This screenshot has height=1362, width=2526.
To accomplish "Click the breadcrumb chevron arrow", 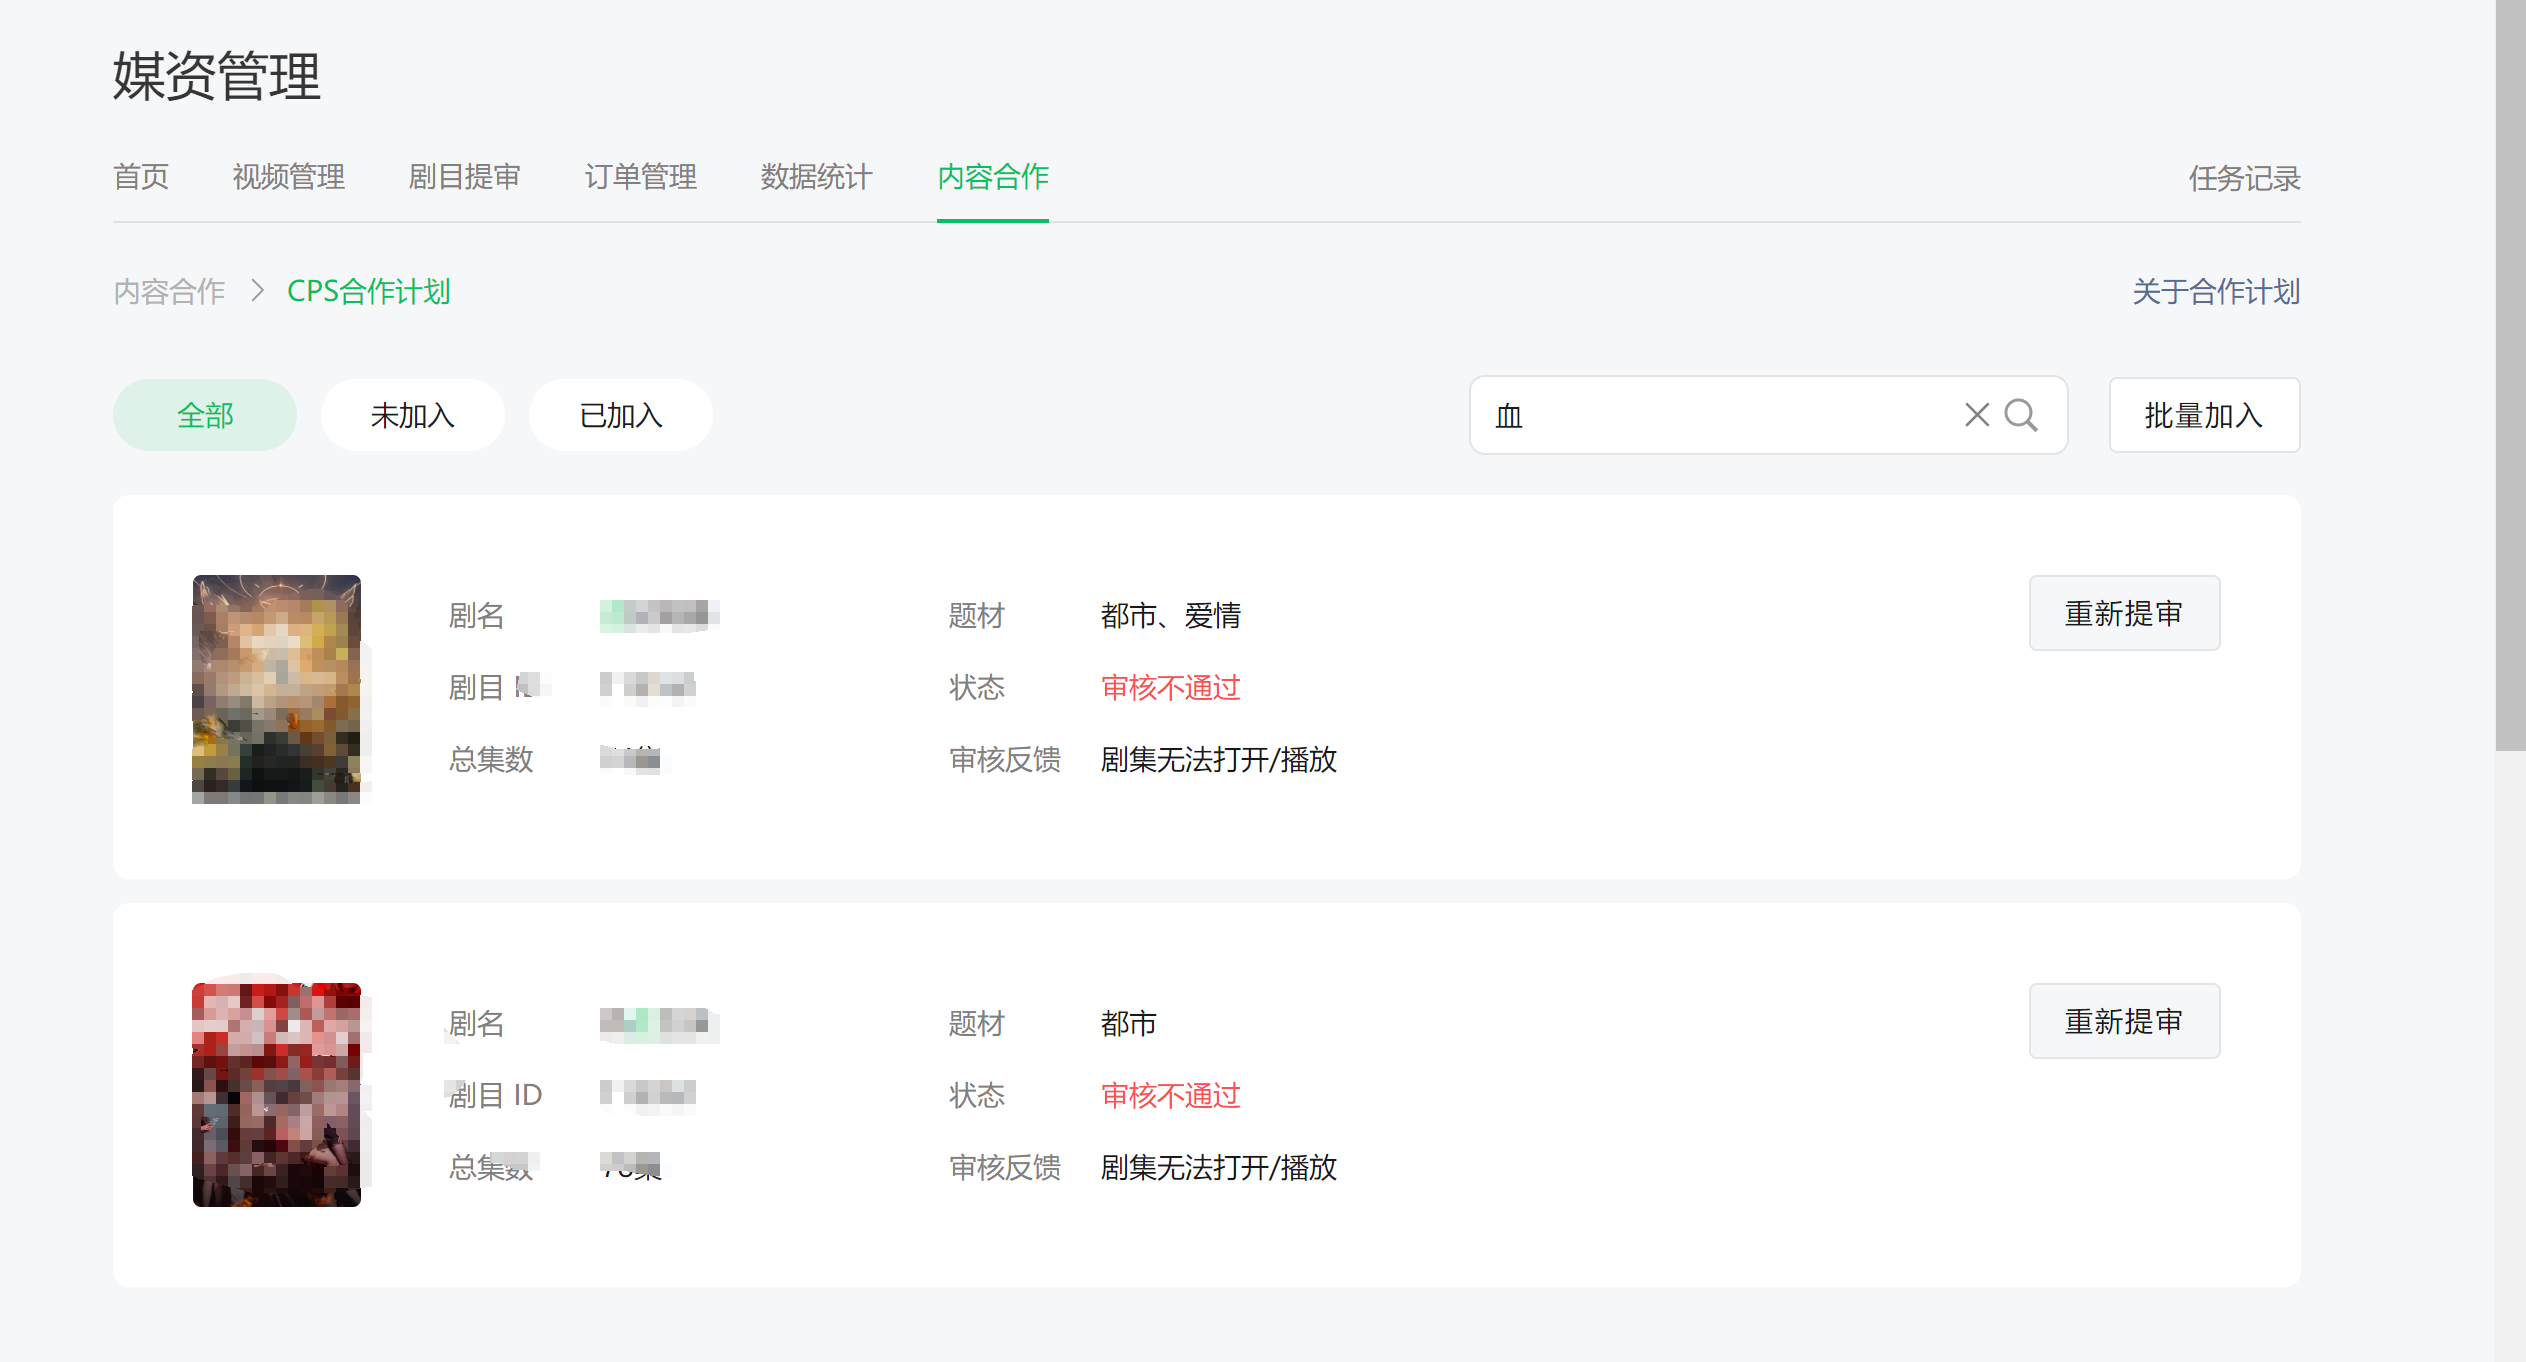I will click(x=258, y=291).
